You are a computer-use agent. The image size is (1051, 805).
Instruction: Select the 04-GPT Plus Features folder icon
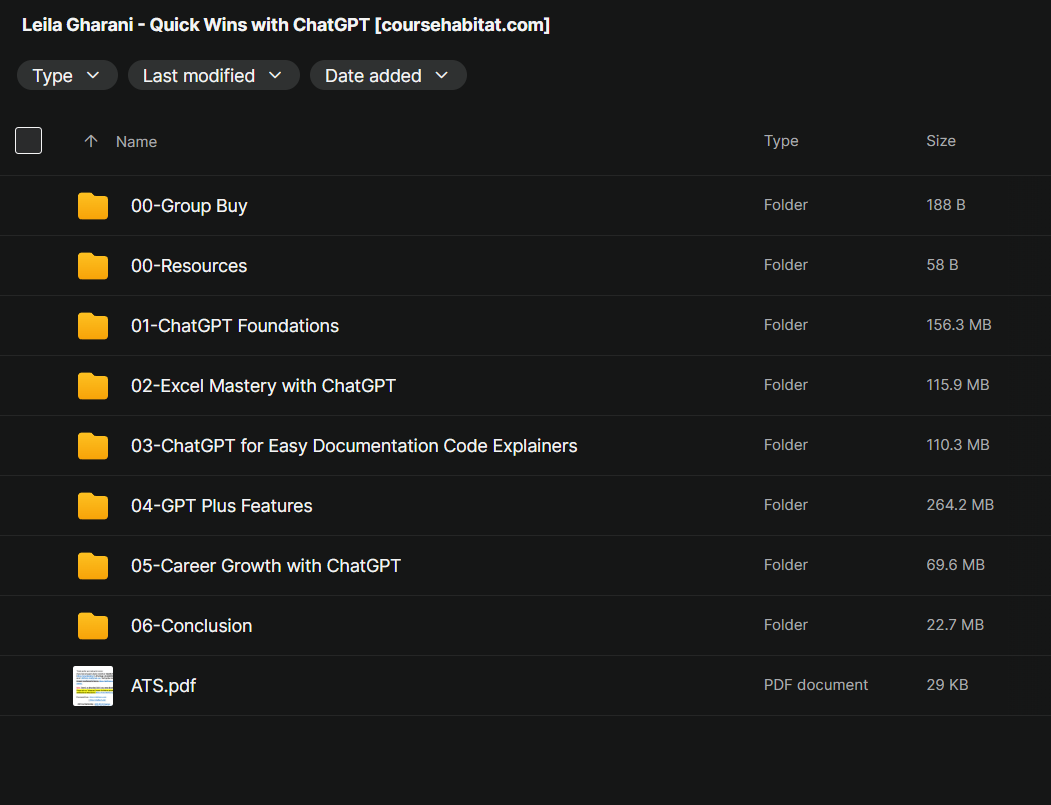click(92, 506)
